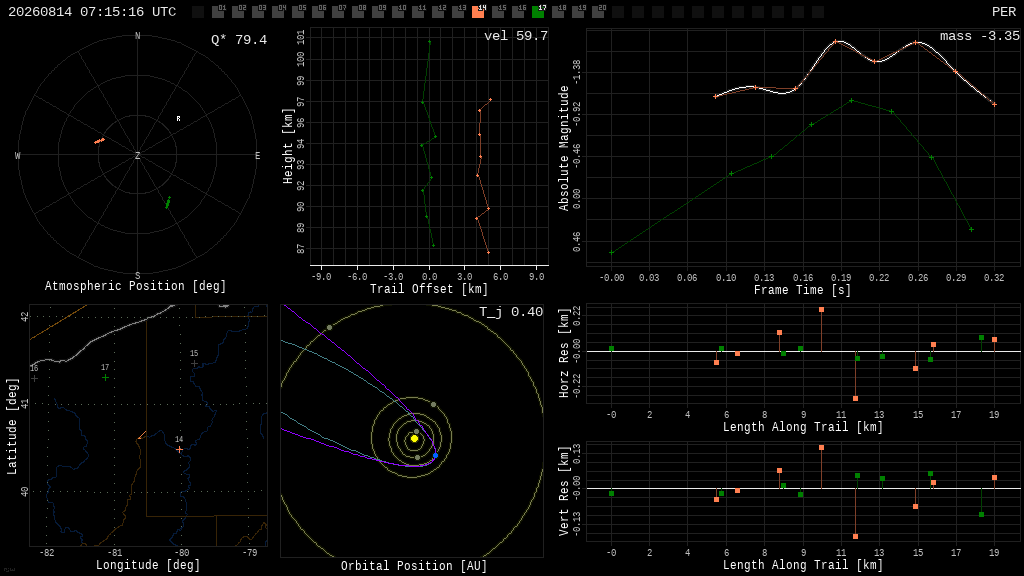Select the orange station 14 box
The image size is (1024, 576).
coord(478,11)
